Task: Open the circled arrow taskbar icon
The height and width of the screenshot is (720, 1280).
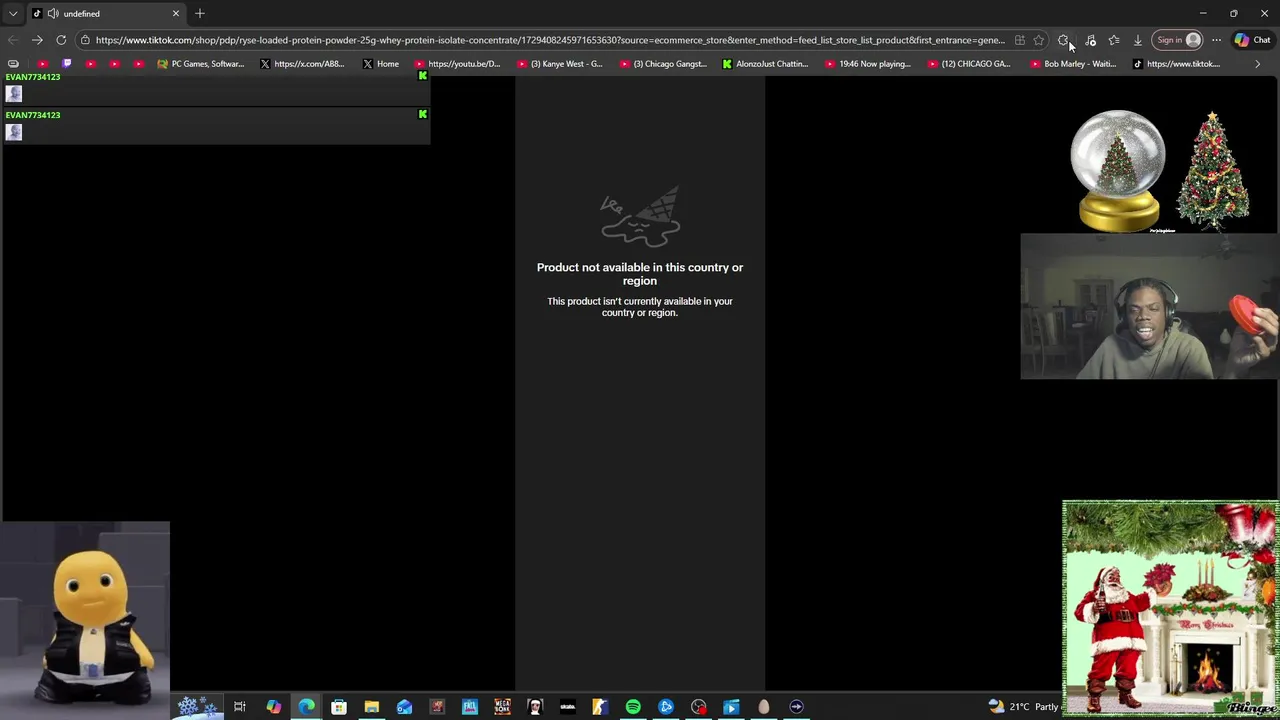Action: (x=796, y=707)
